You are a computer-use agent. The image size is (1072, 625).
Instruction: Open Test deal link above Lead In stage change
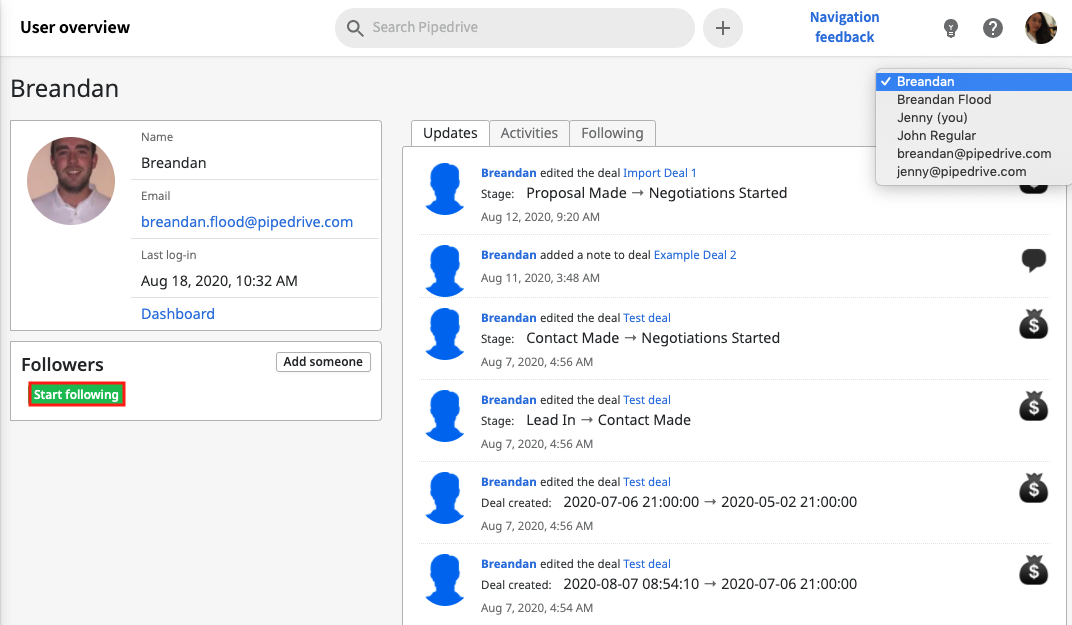pos(647,400)
